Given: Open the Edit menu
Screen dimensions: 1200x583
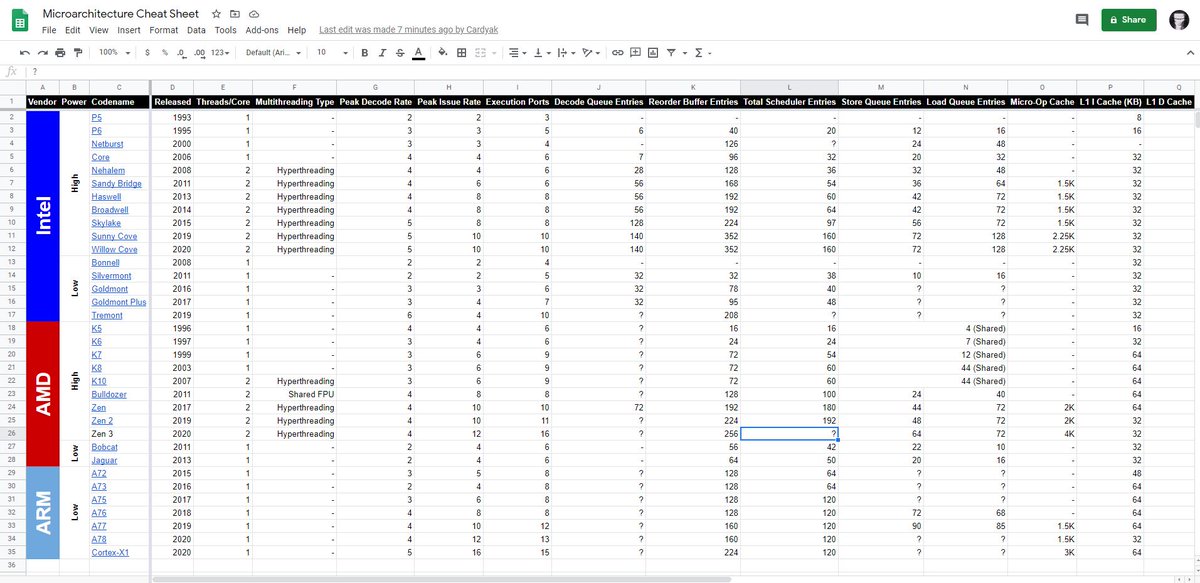Looking at the screenshot, I should tap(73, 30).
